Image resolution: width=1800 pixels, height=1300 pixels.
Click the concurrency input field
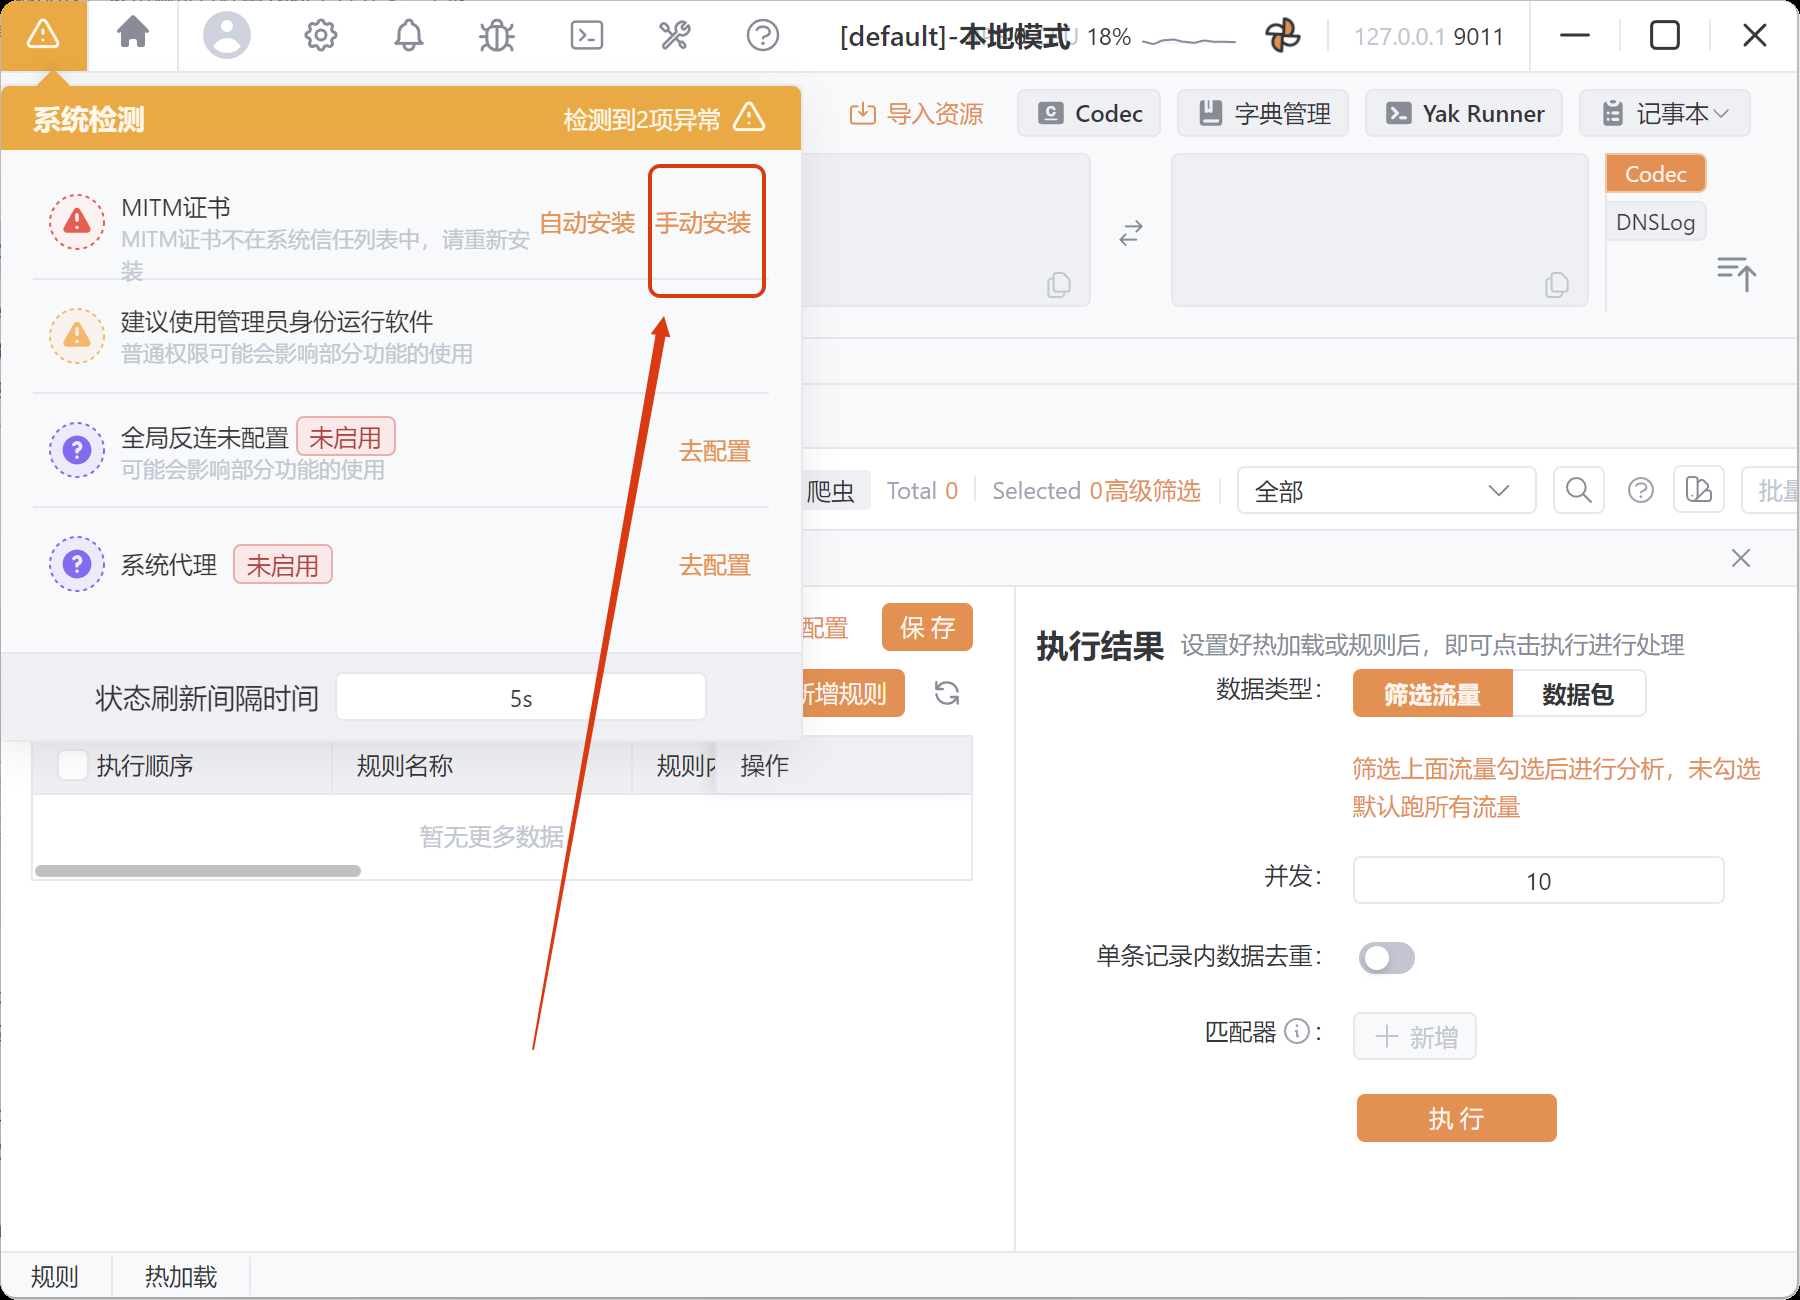(1537, 881)
